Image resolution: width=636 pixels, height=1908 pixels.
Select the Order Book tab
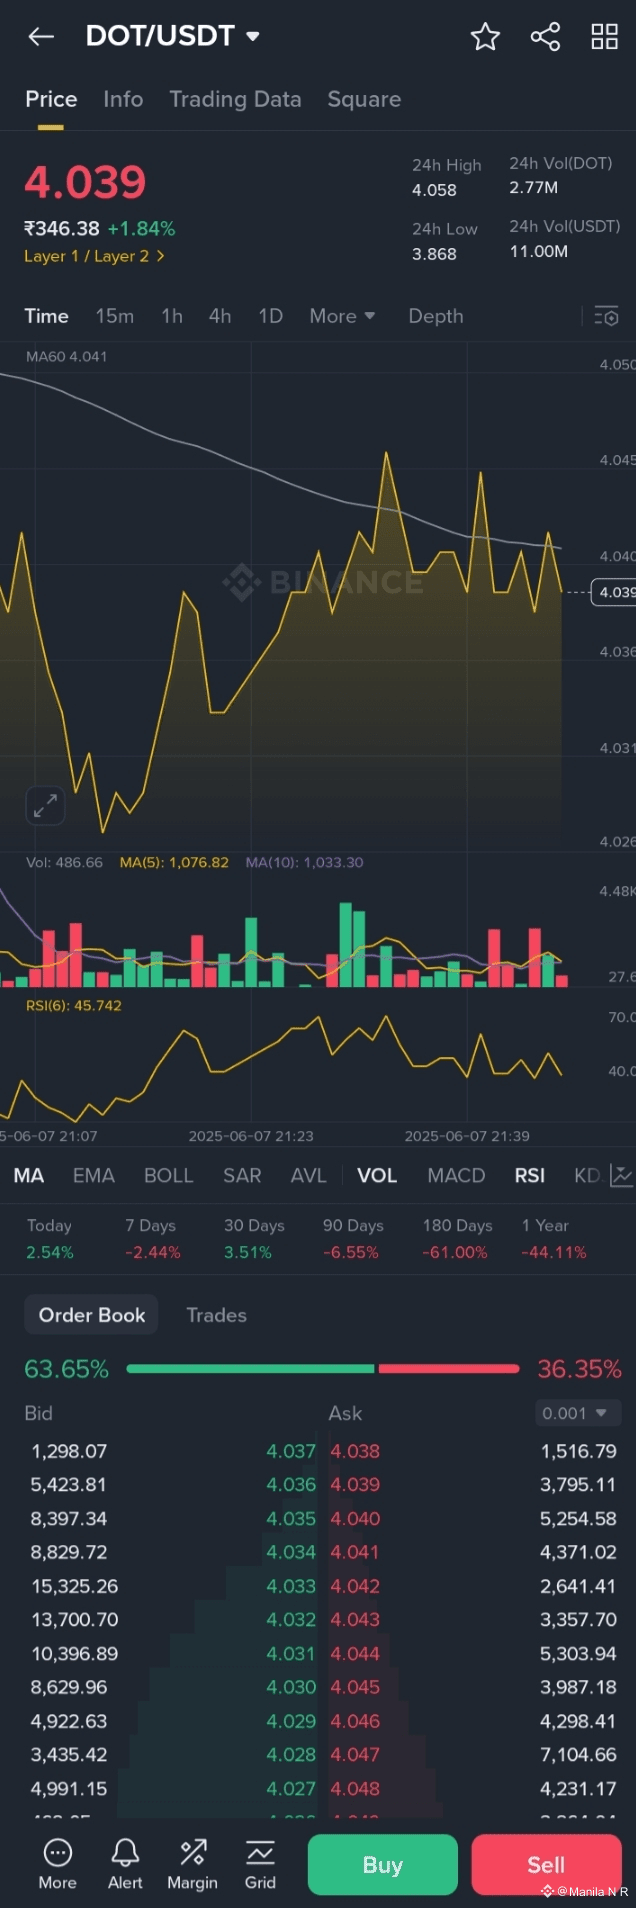tap(92, 1315)
